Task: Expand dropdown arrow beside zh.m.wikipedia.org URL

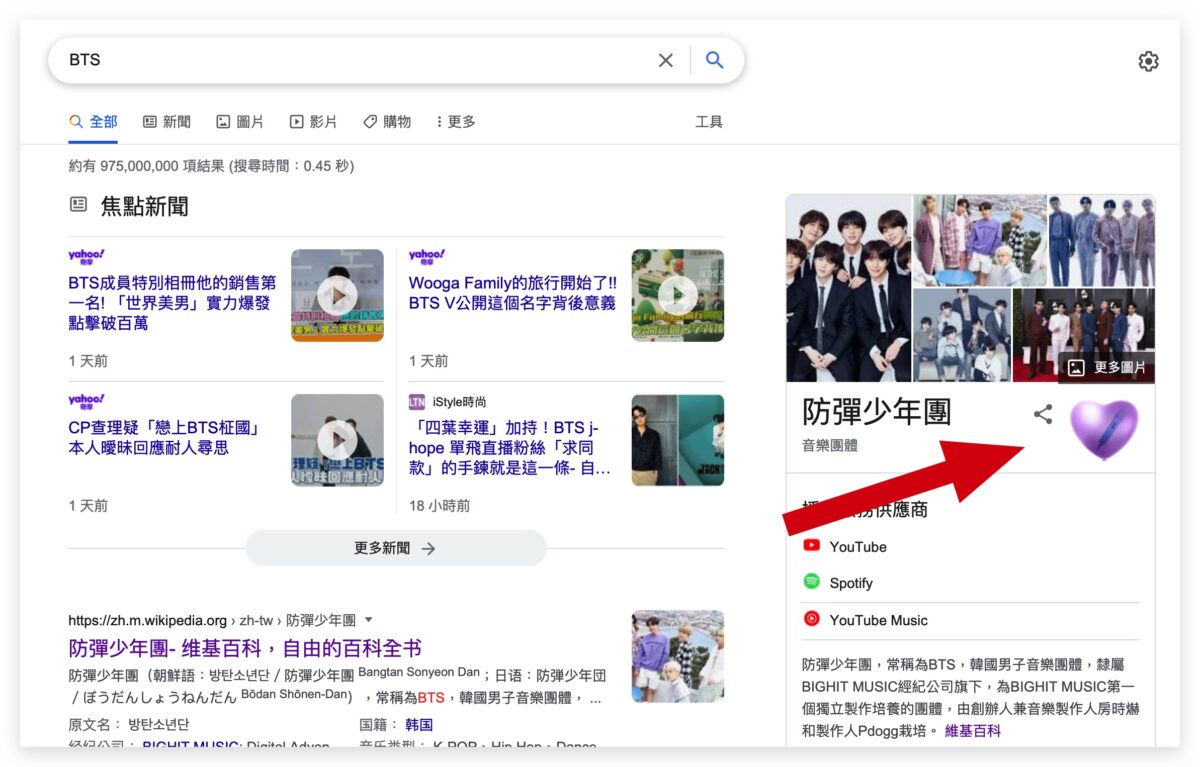Action: click(368, 620)
